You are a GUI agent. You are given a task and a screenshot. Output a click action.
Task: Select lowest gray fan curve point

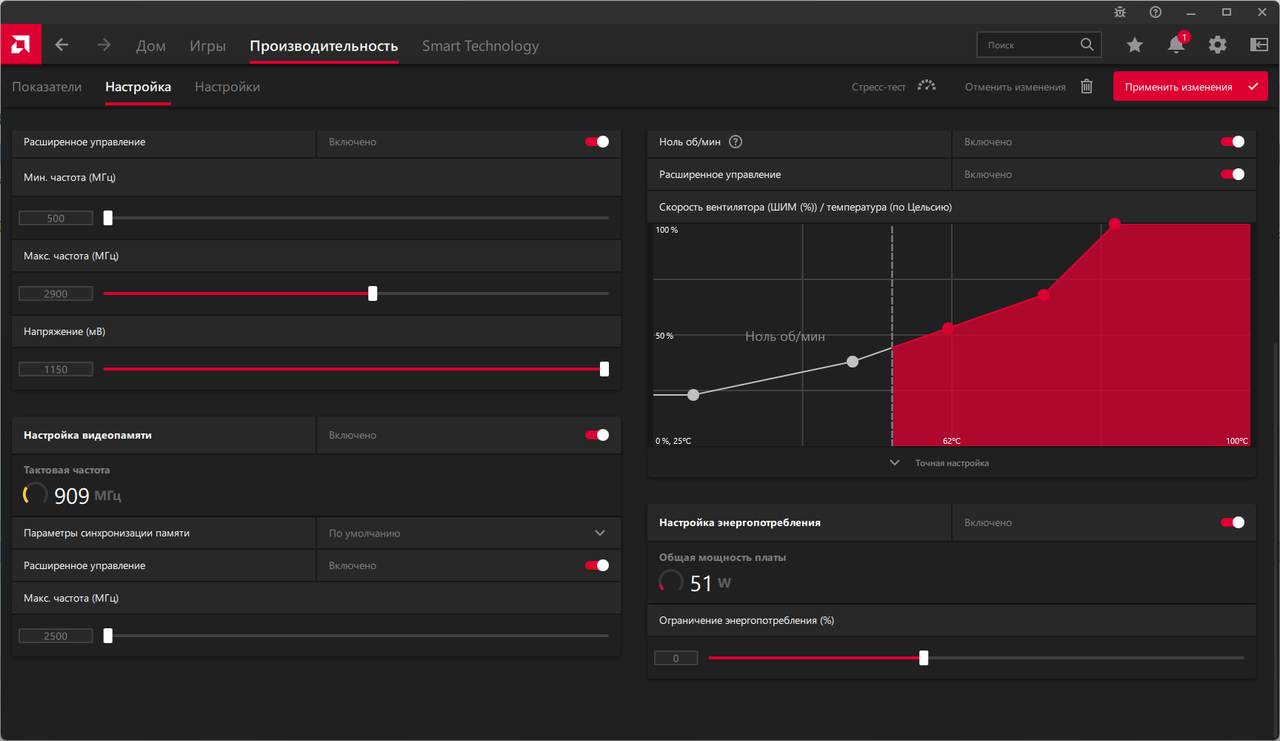pyautogui.click(x=694, y=395)
